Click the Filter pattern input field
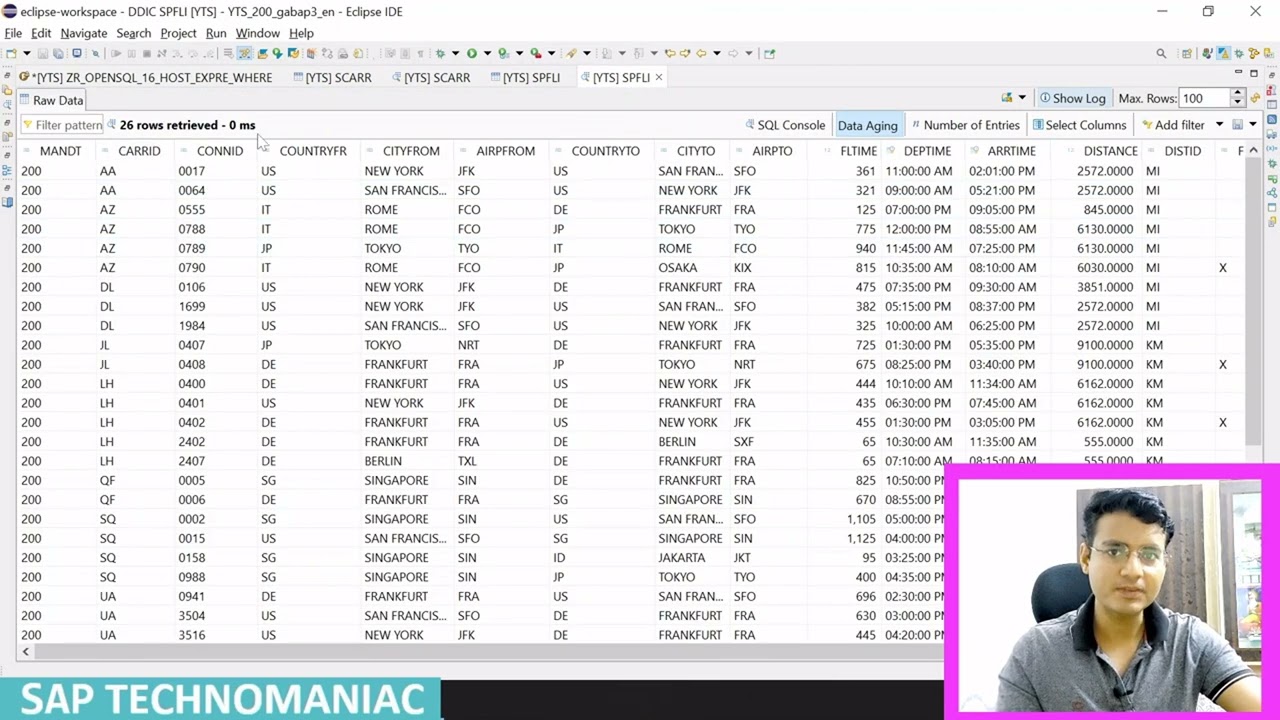The height and width of the screenshot is (720, 1280). coord(63,125)
